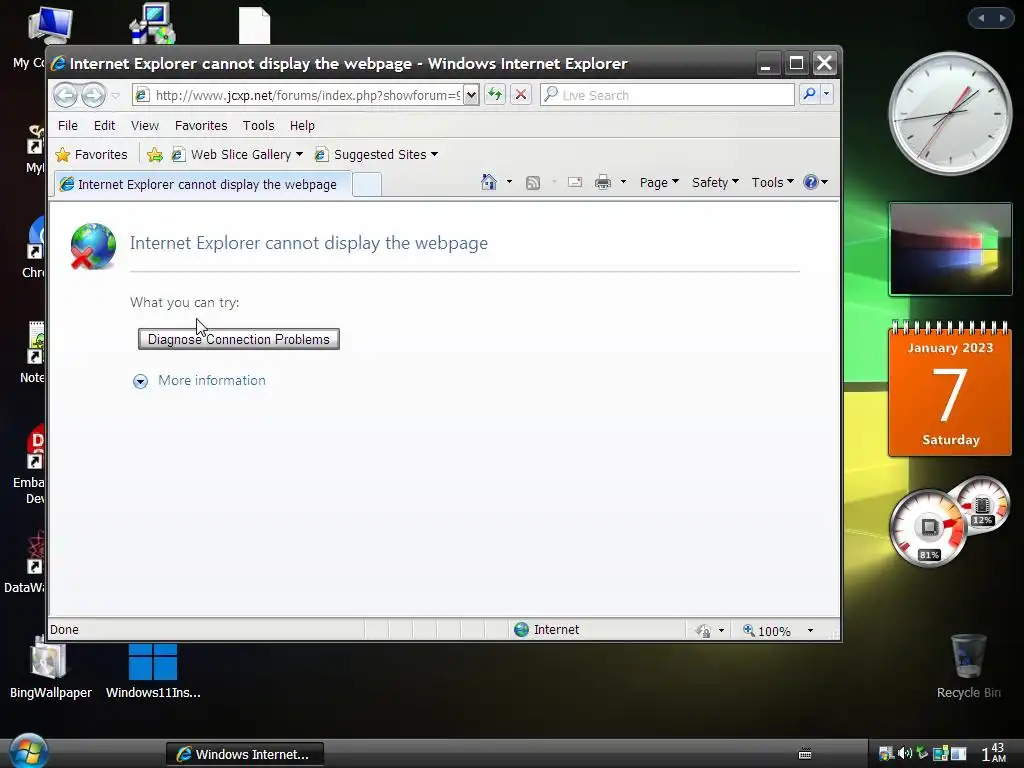Open the File menu
This screenshot has width=1024, height=768.
point(68,125)
